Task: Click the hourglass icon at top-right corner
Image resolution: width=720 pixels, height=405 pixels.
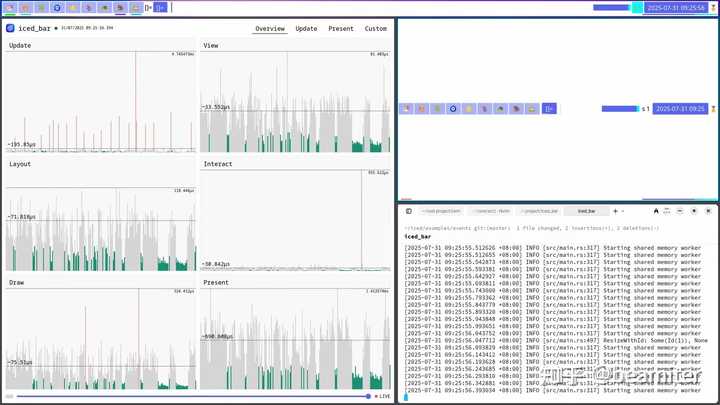Action: (713, 7)
